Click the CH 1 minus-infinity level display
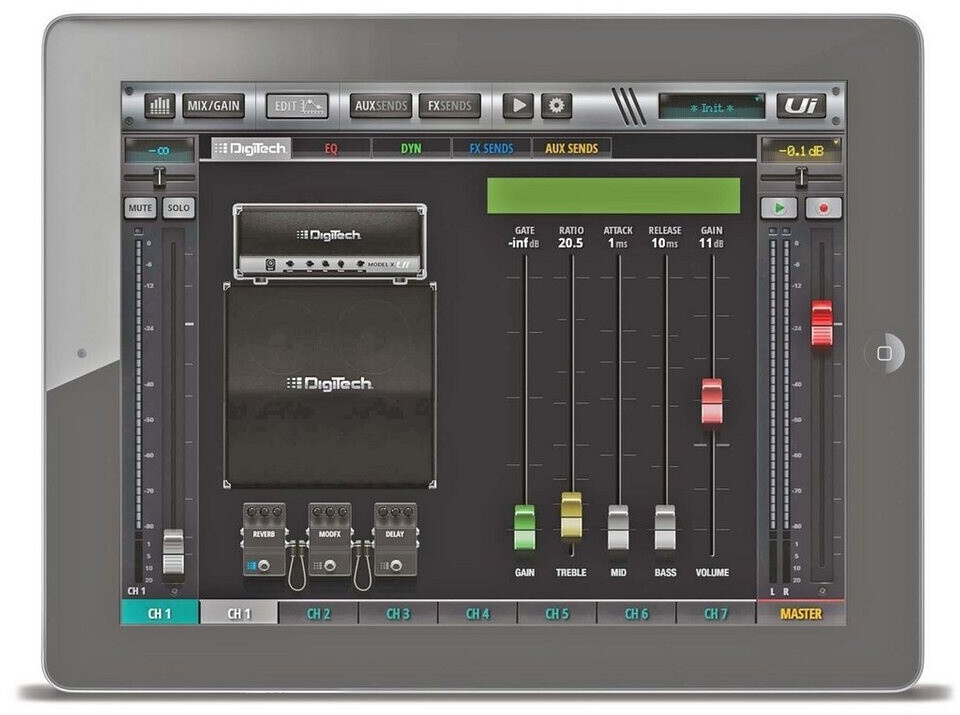Image resolution: width=960 pixels, height=715 pixels. [x=159, y=151]
